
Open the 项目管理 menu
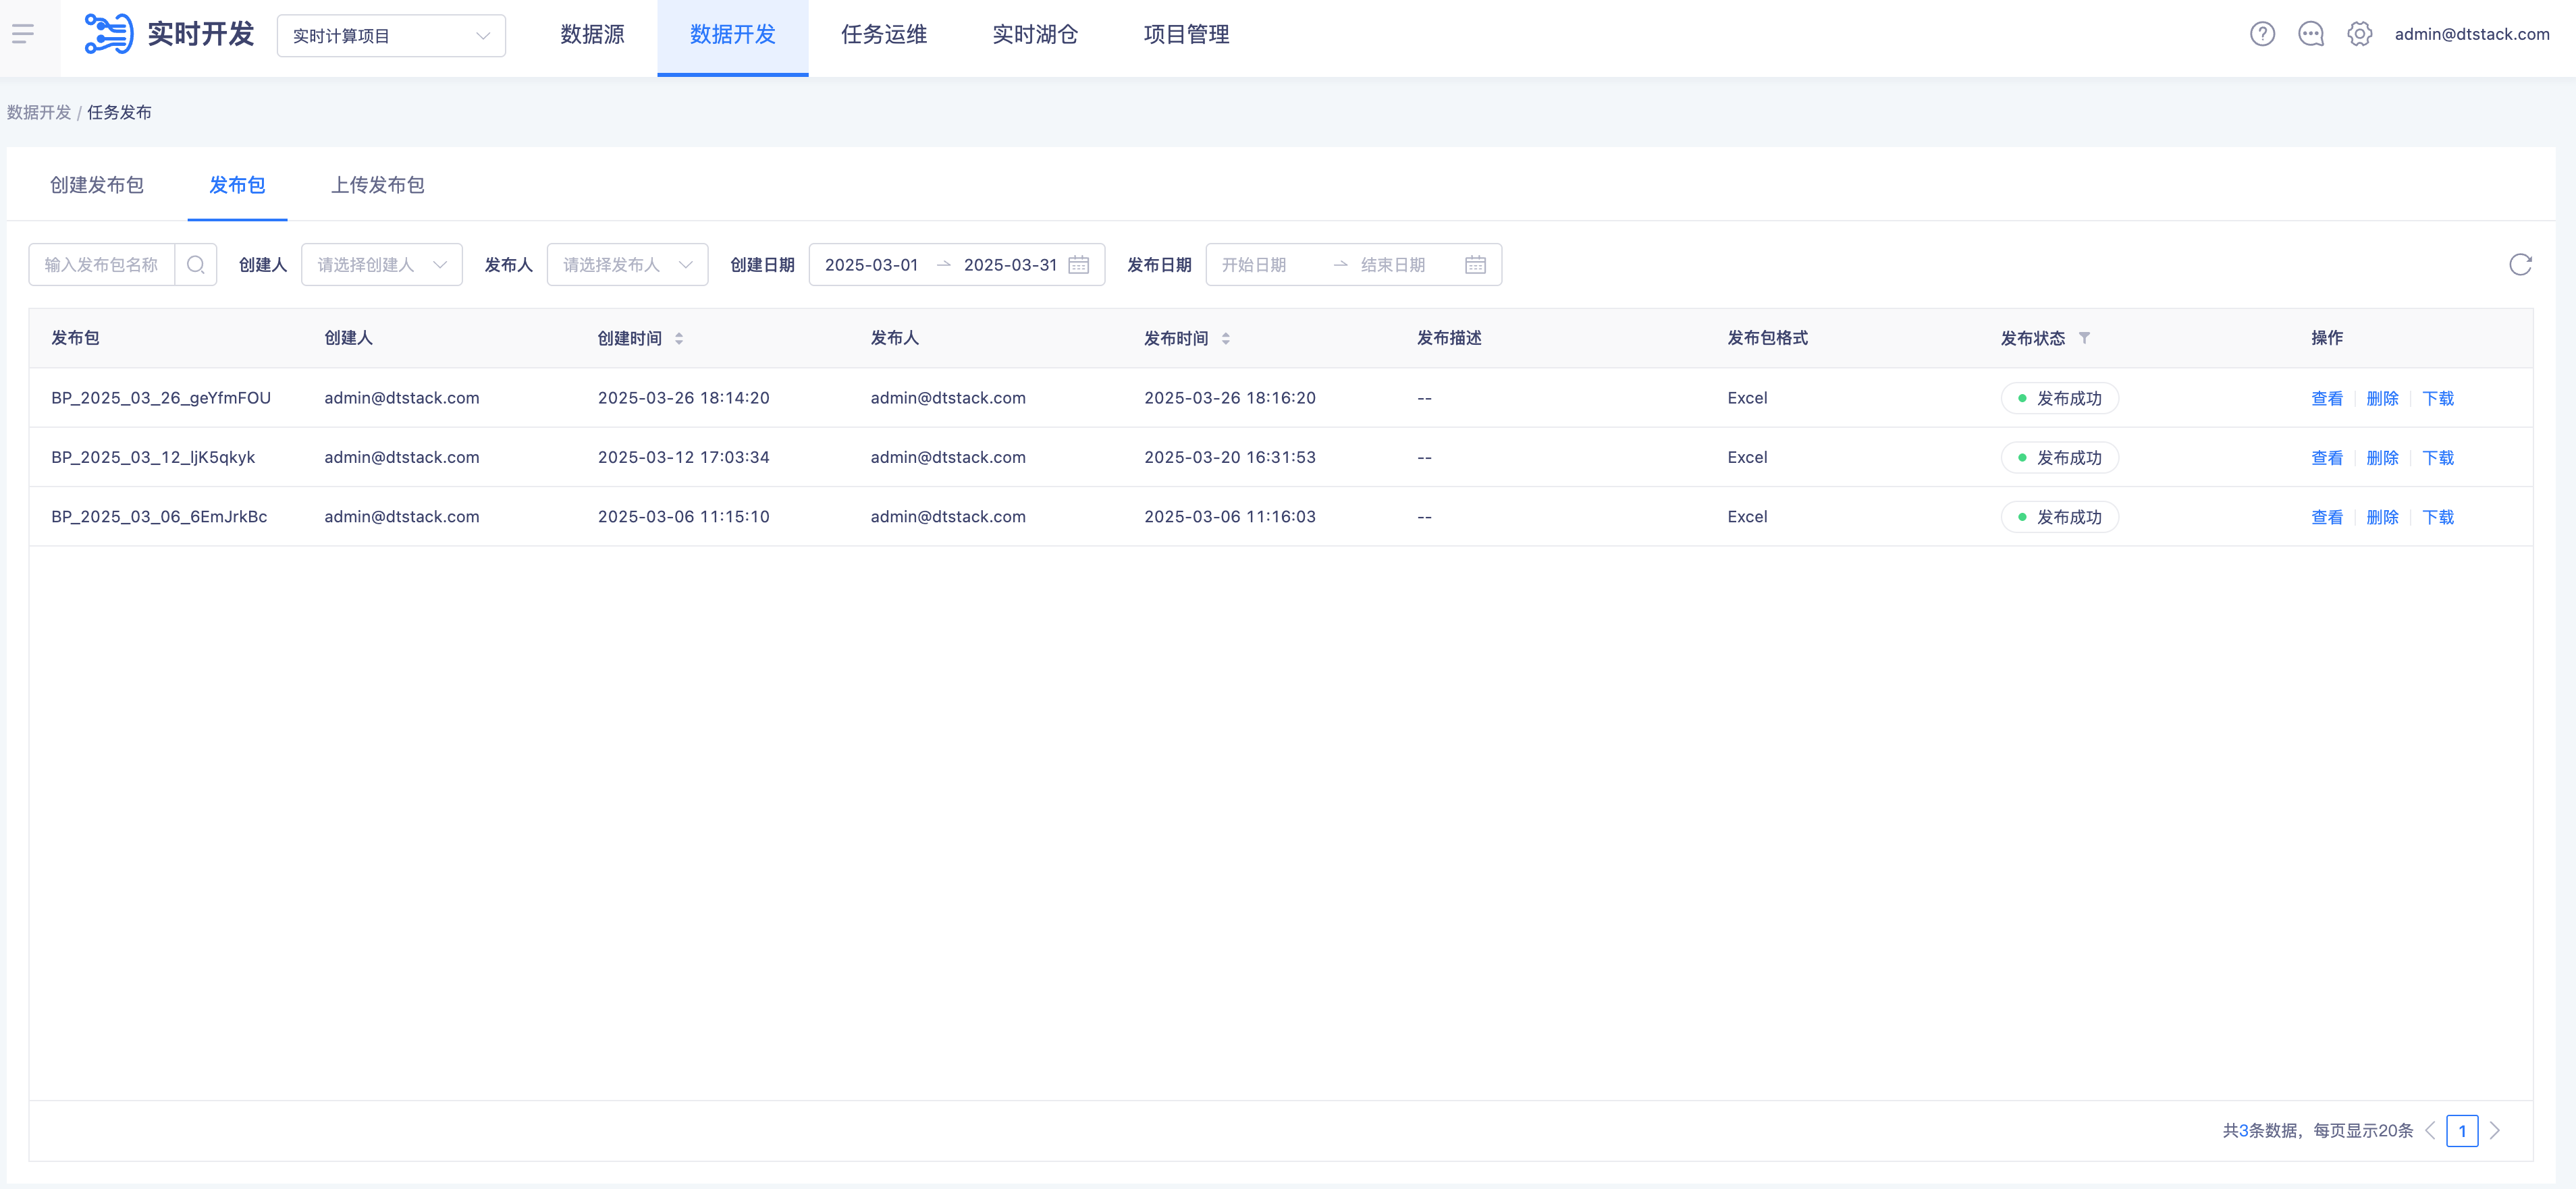1186,35
